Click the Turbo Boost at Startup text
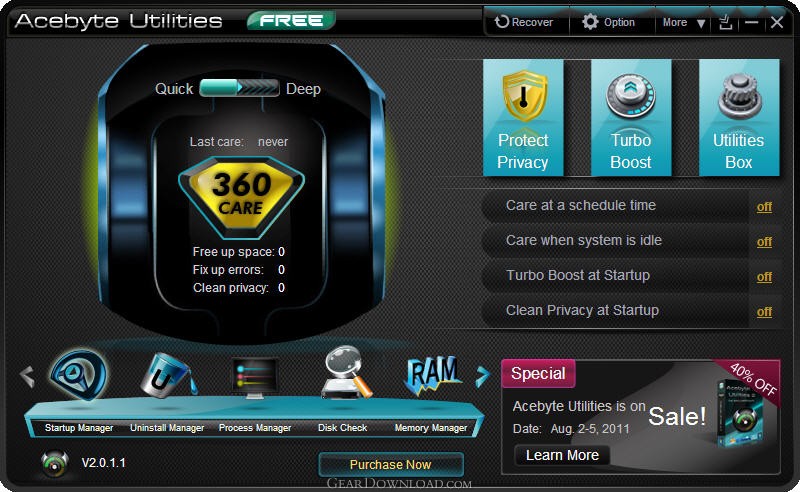 tap(578, 275)
